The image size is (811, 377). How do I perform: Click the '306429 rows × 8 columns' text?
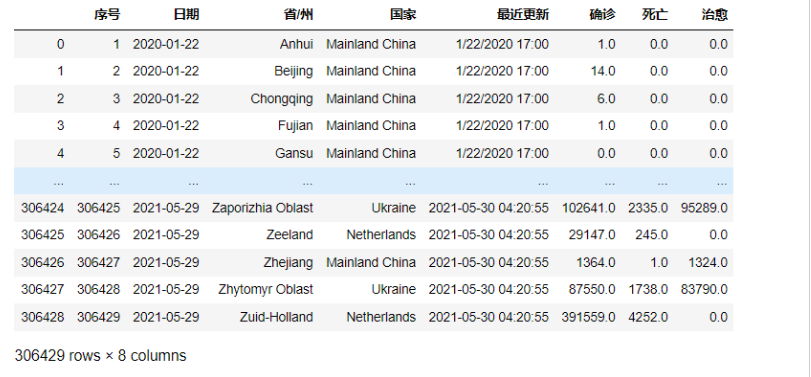100,356
